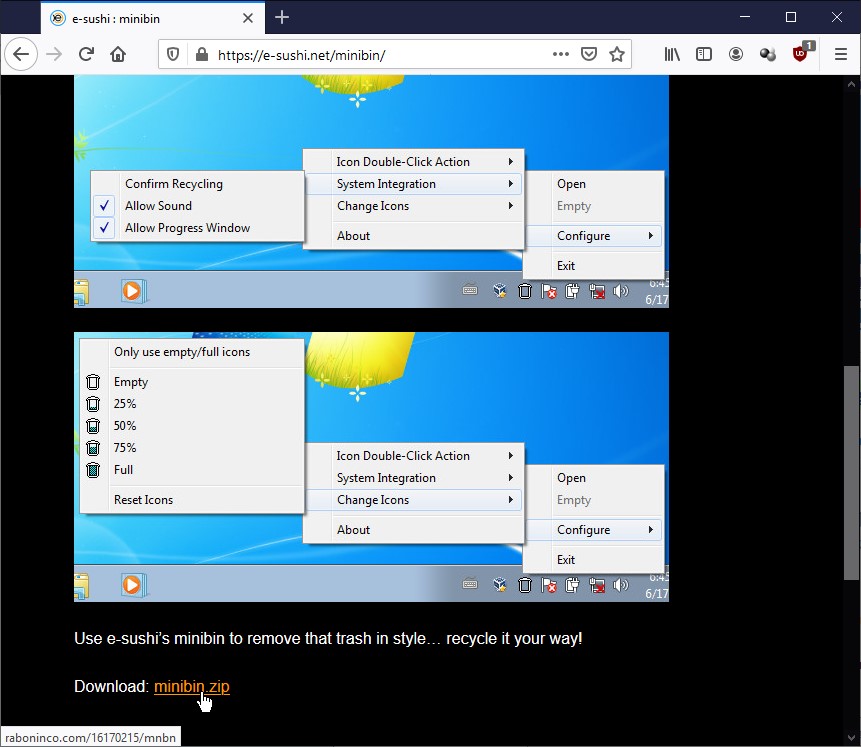
Task: Click the vertical scrollbar thumb
Action: (x=851, y=472)
